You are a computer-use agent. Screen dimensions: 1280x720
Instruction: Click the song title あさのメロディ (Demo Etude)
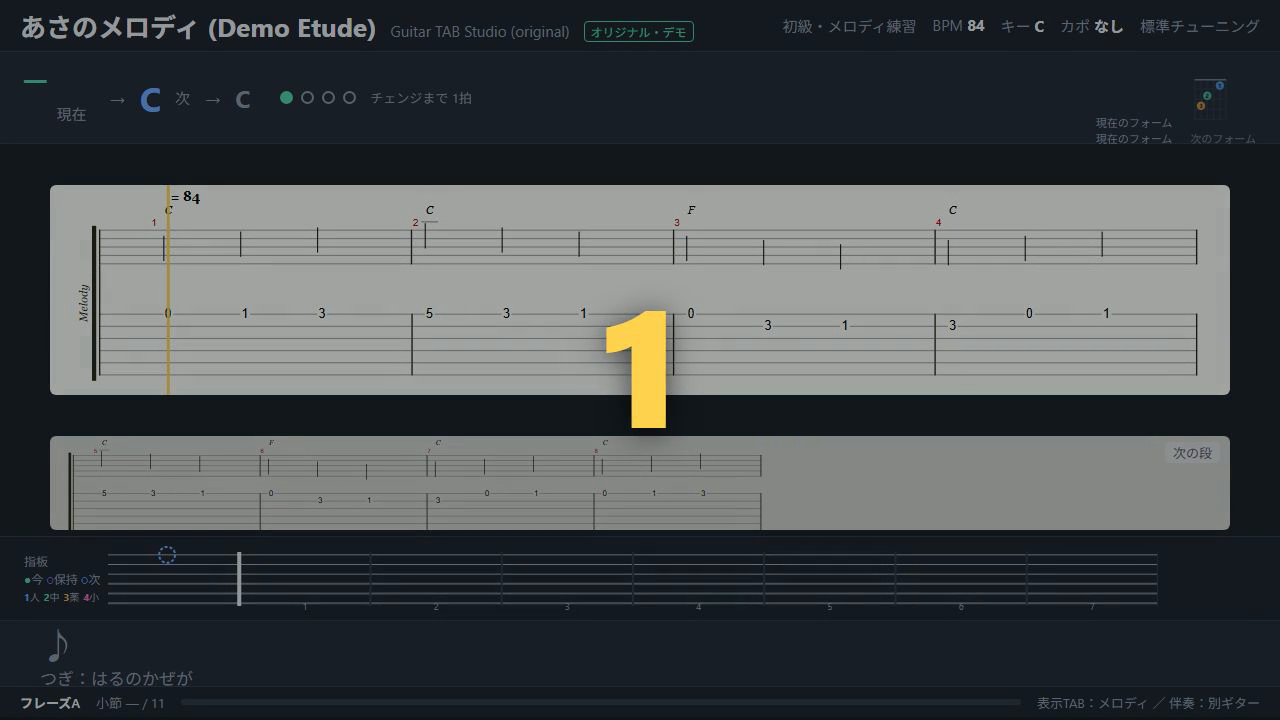pyautogui.click(x=198, y=28)
